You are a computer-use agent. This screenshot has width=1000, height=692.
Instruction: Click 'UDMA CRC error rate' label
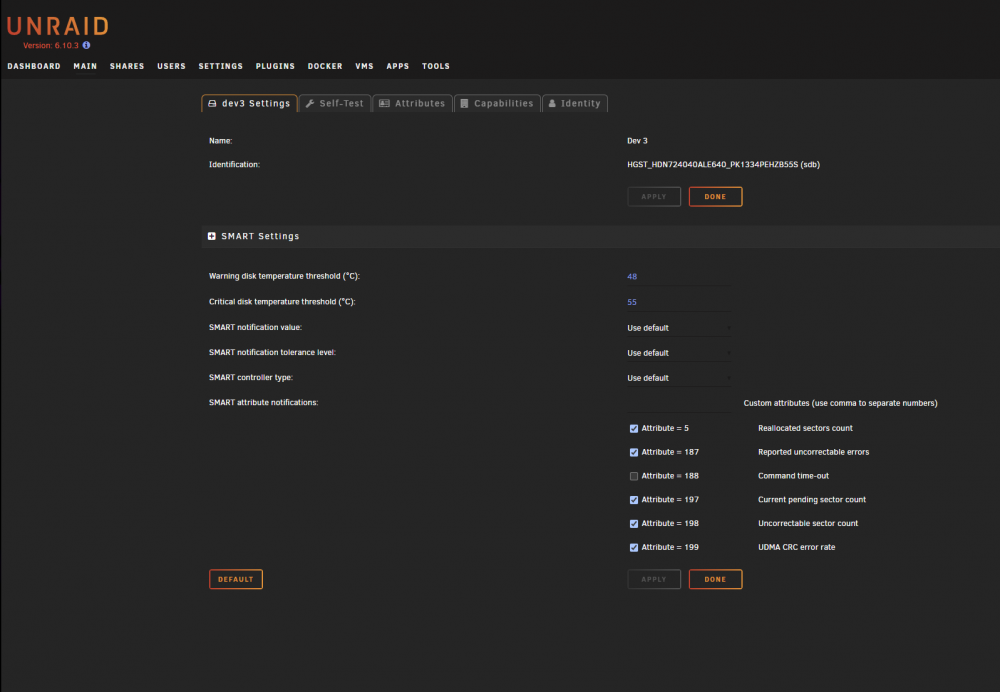[797, 547]
